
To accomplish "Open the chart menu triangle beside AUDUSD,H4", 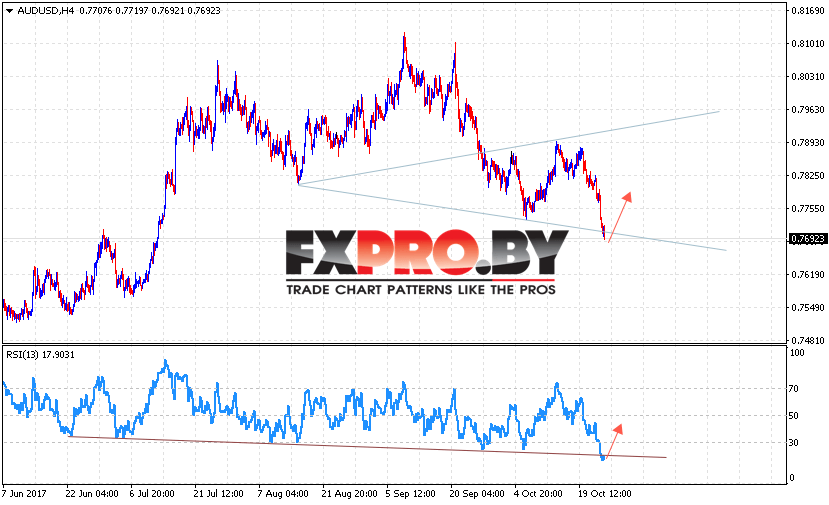I will (x=9, y=11).
